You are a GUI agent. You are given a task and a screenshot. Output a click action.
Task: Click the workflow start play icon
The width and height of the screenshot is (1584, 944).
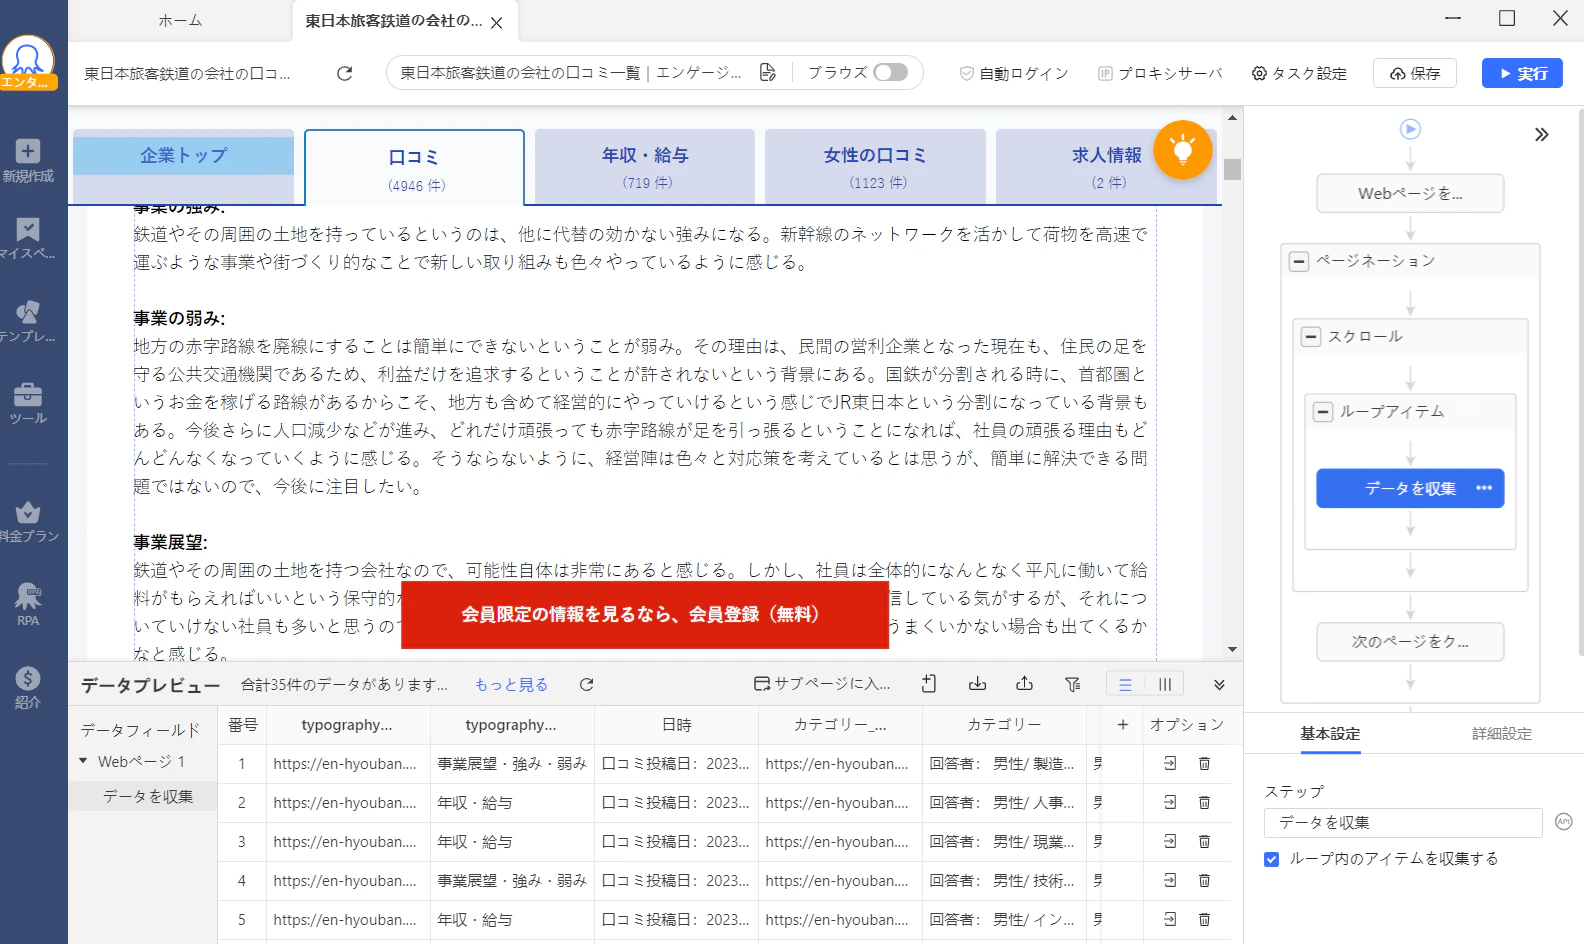click(1410, 129)
